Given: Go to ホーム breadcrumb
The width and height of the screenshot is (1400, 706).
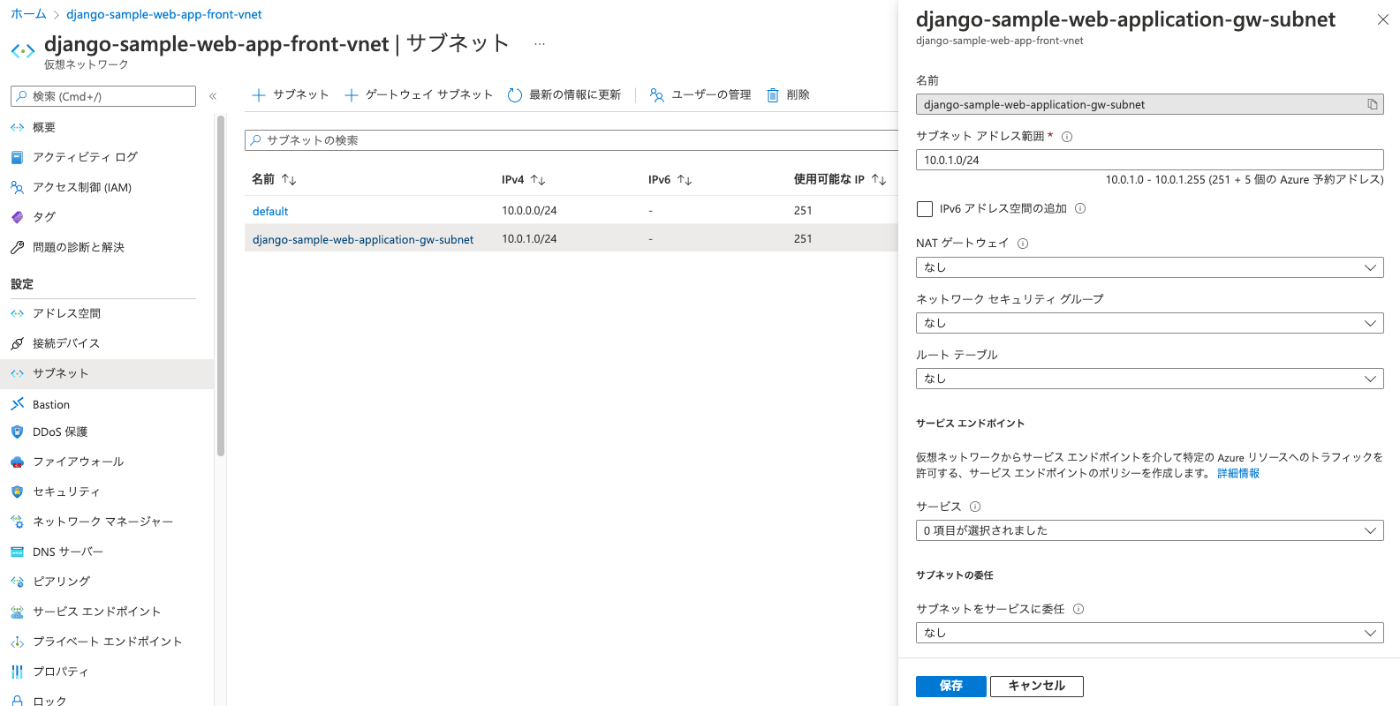Looking at the screenshot, I should coord(29,15).
